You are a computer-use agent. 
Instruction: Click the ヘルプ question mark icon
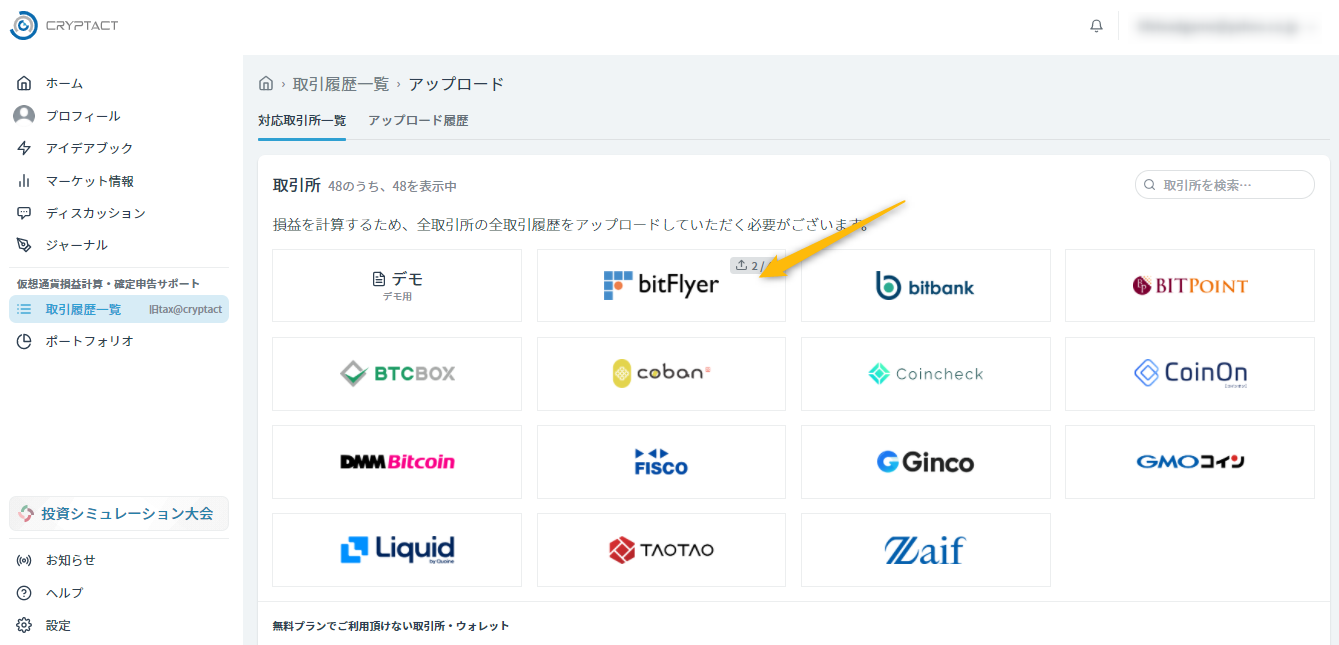point(24,593)
